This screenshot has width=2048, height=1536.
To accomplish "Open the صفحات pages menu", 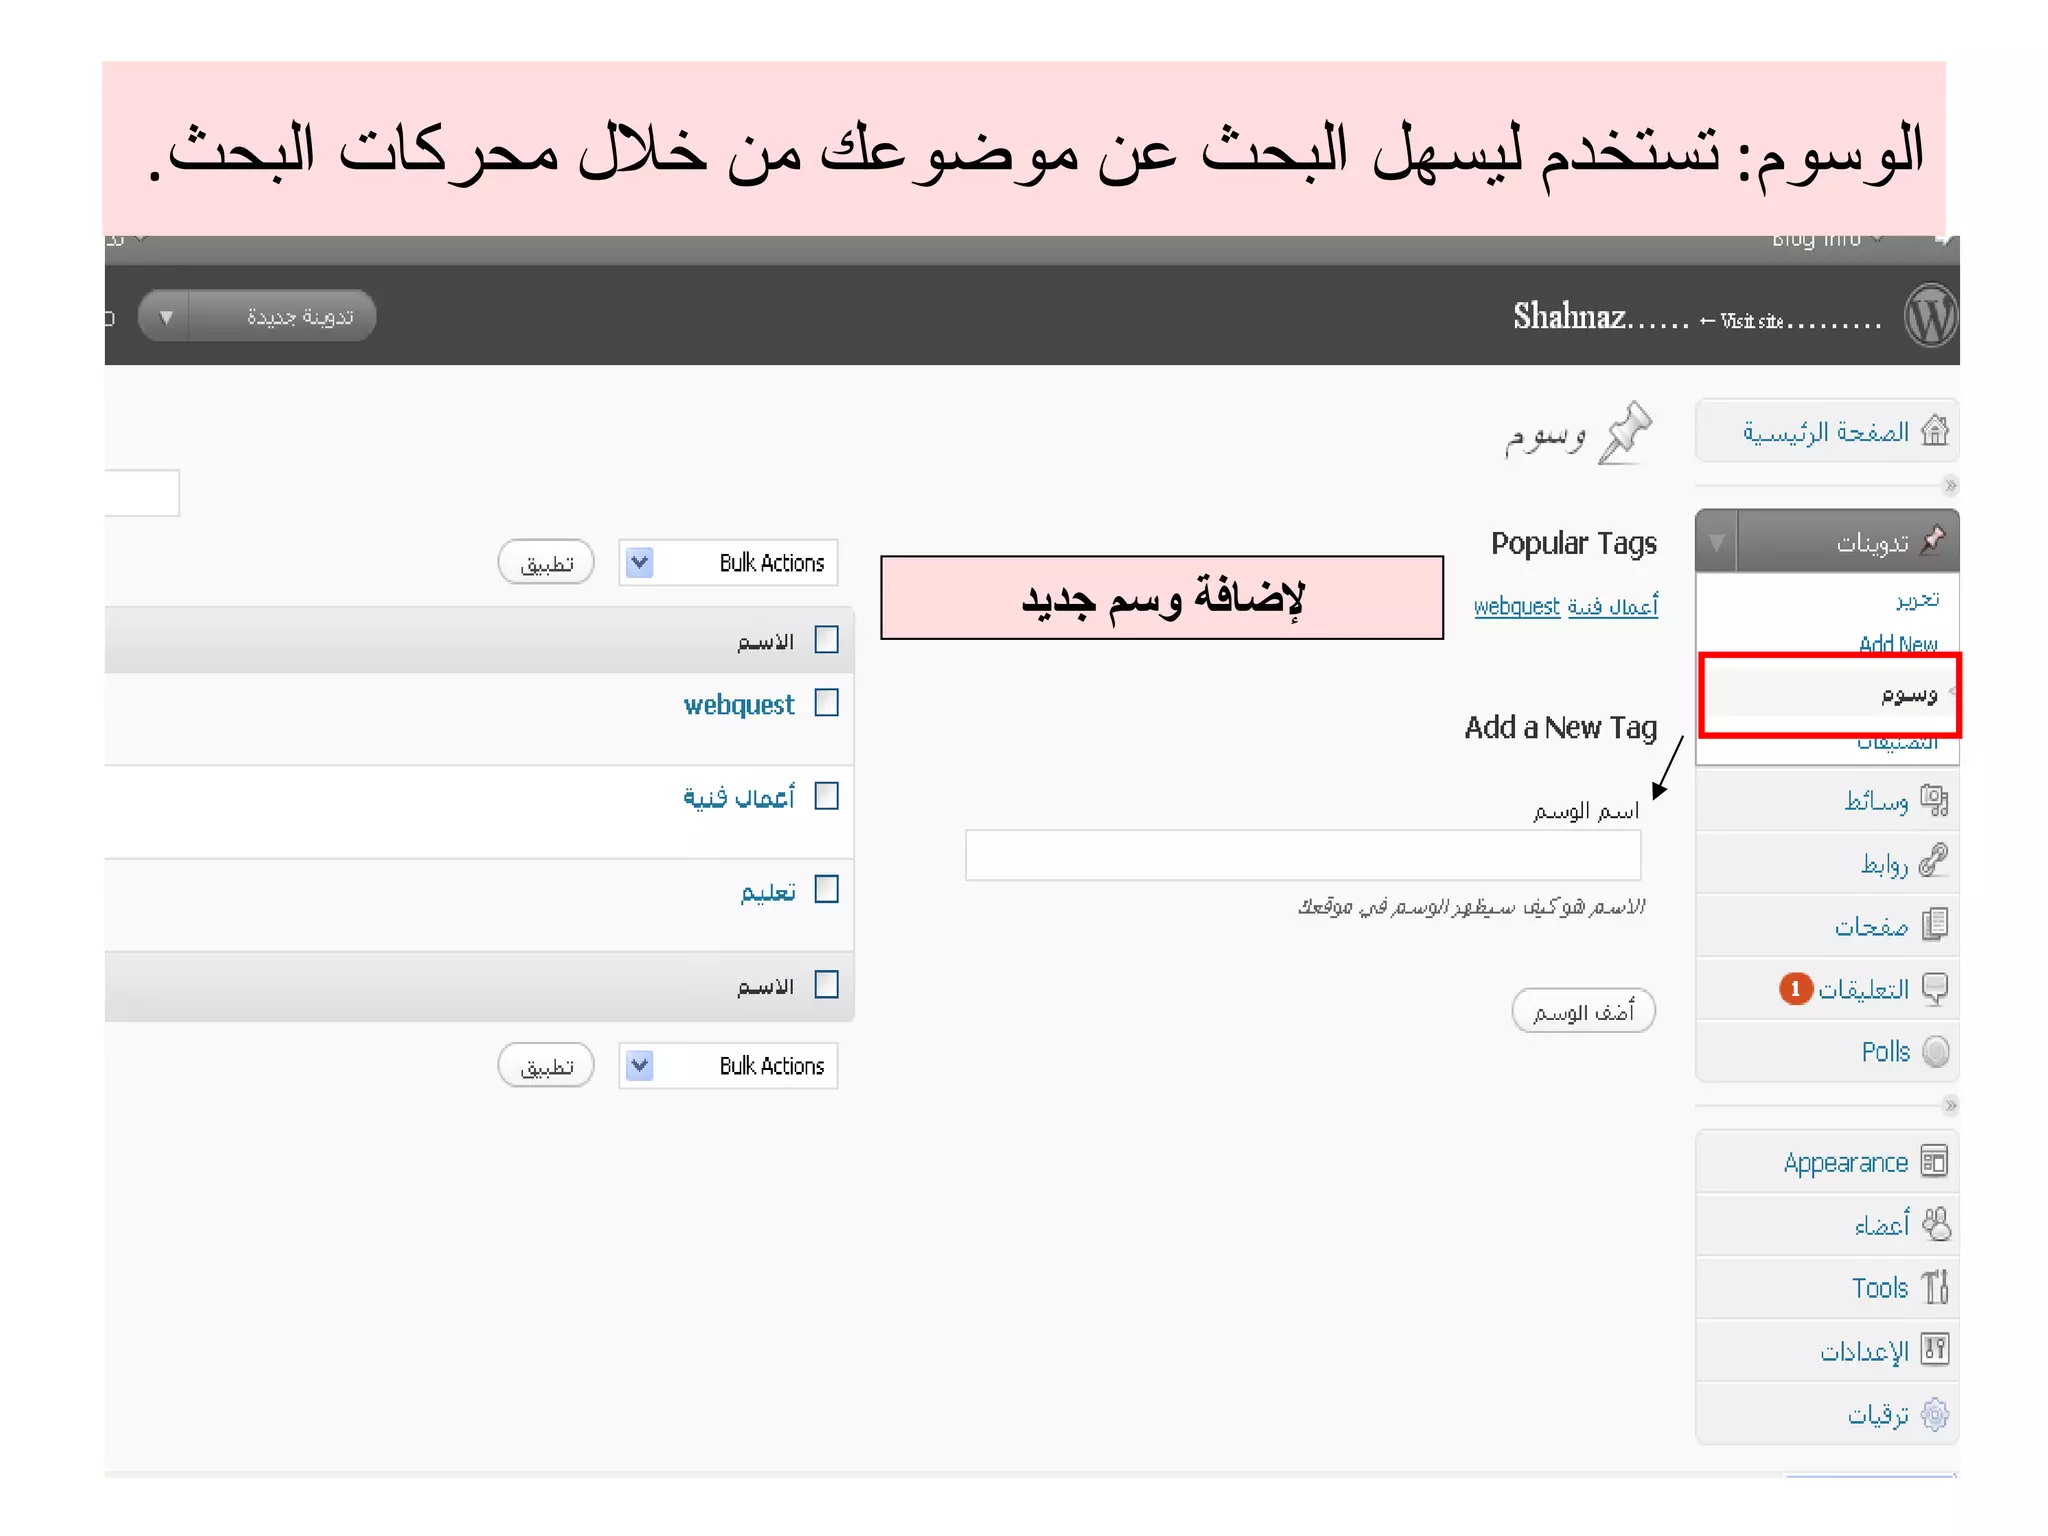I will coord(1827,925).
